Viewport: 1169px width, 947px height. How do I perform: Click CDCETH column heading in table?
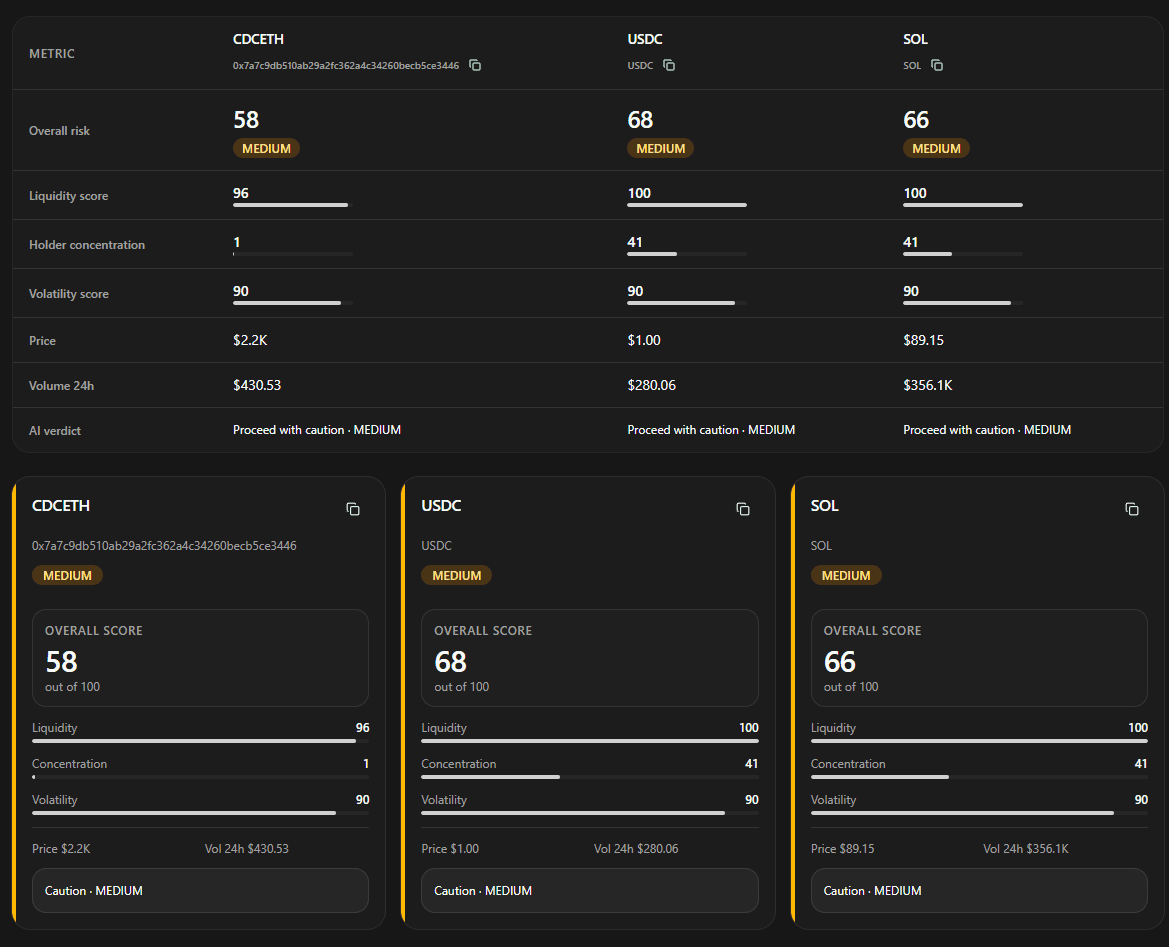(x=258, y=39)
